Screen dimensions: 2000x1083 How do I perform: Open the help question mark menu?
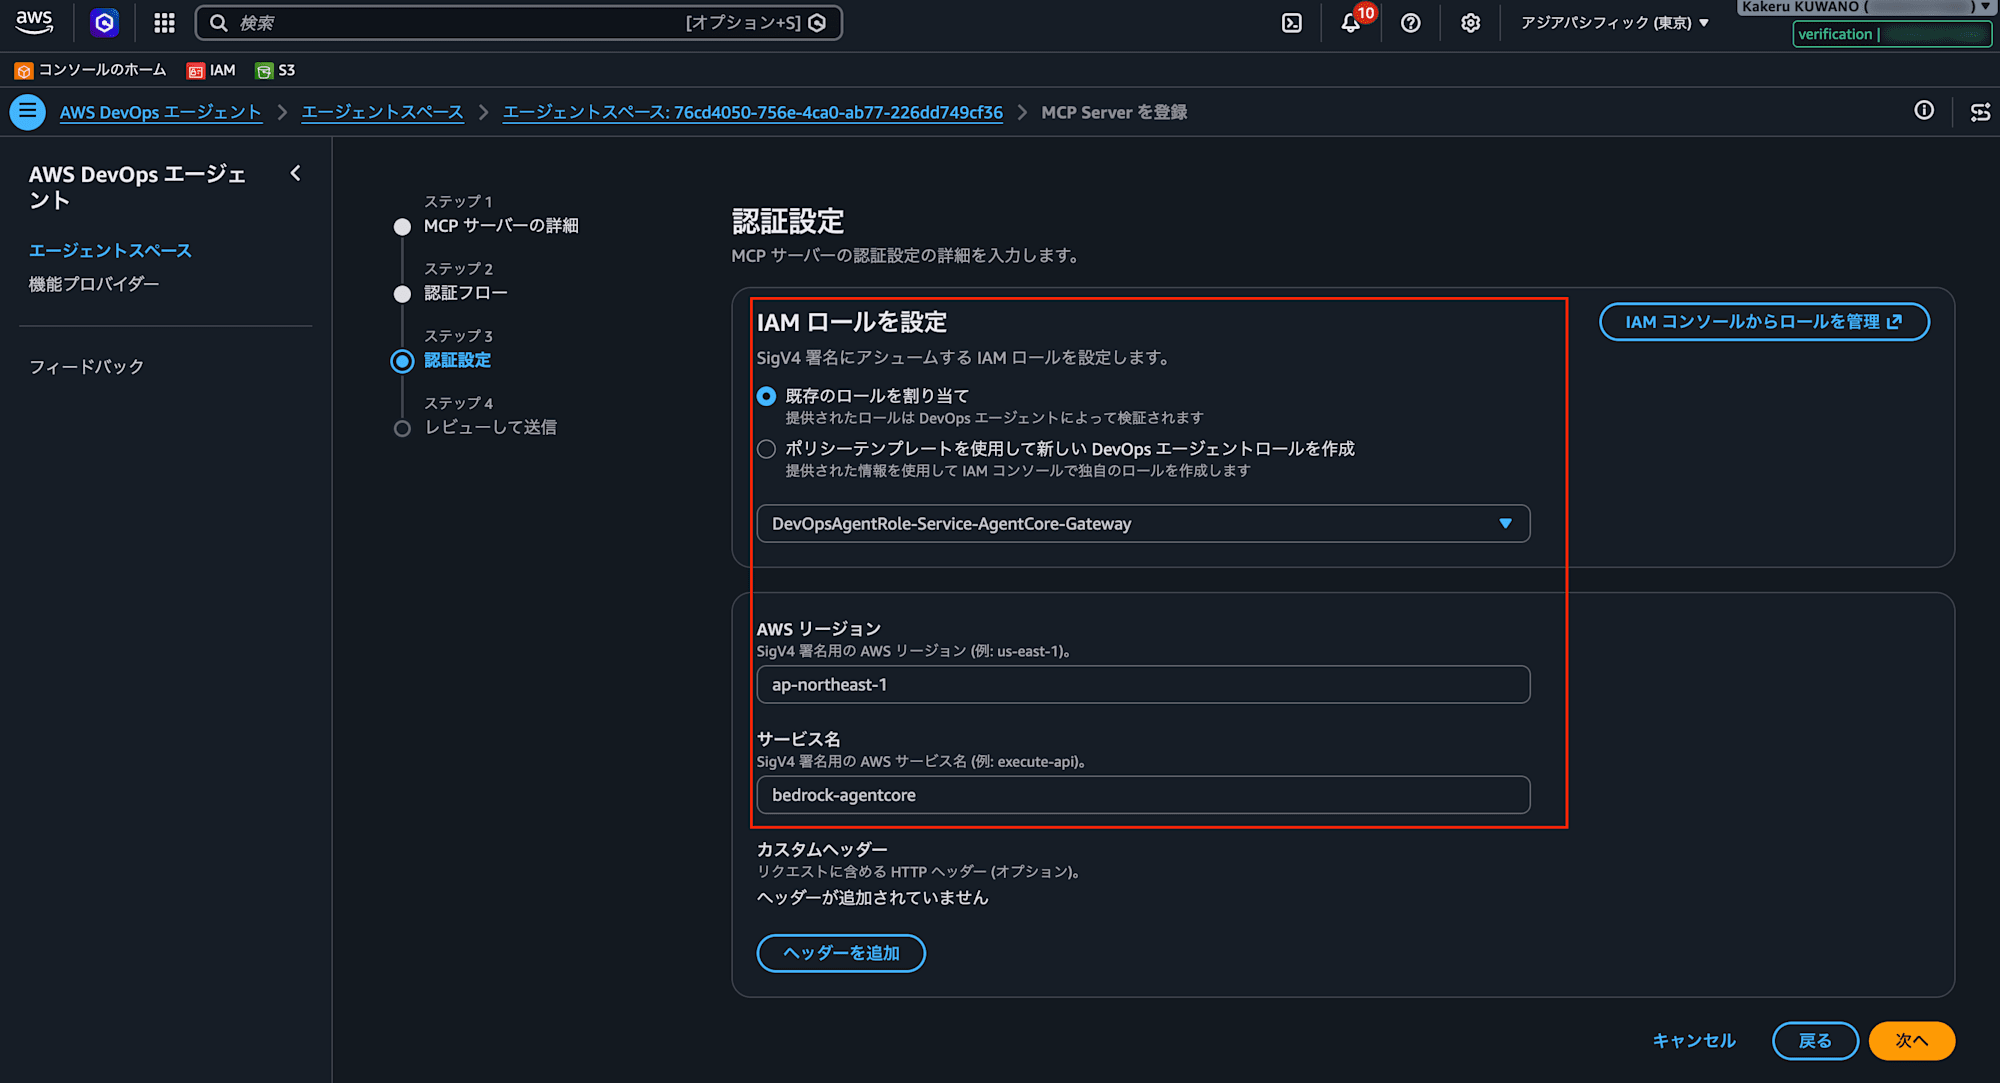(x=1410, y=23)
